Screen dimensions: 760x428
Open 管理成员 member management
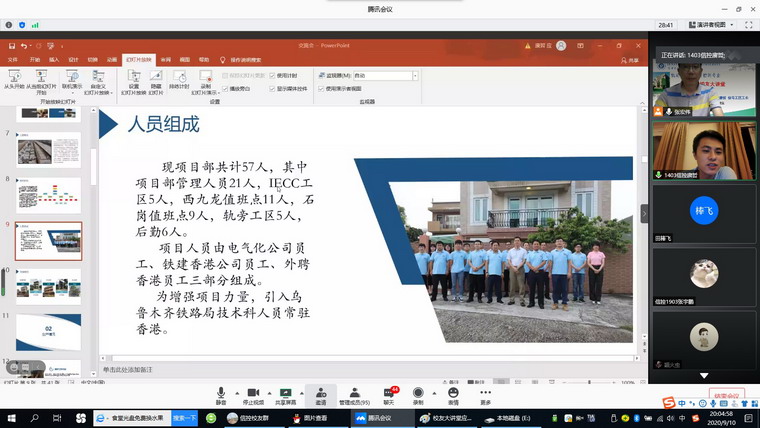coord(354,392)
